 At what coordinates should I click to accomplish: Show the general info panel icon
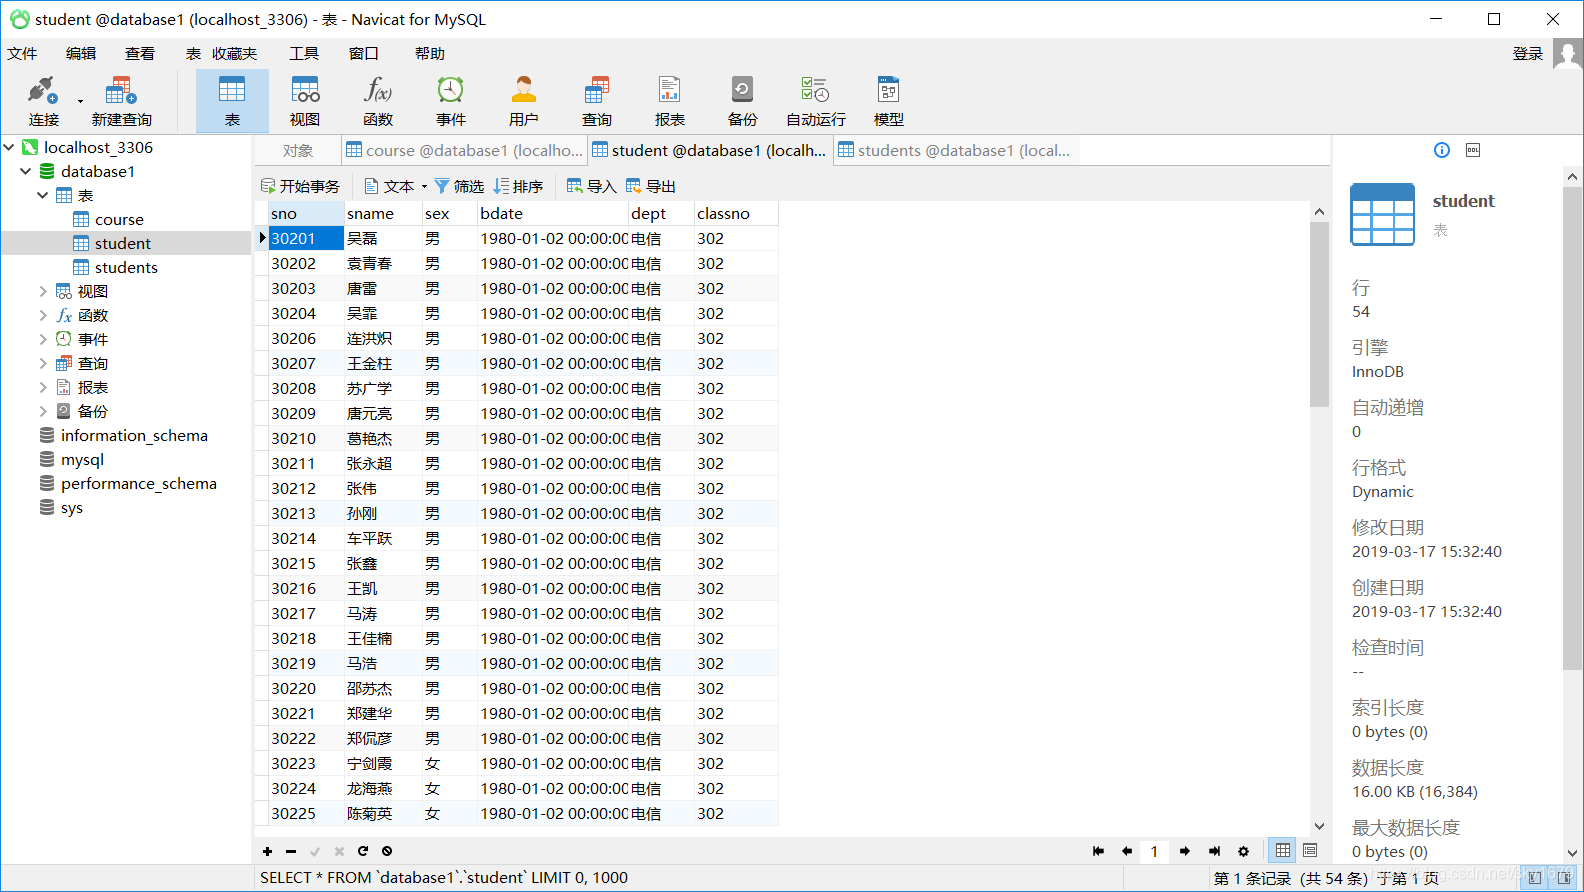pos(1442,150)
